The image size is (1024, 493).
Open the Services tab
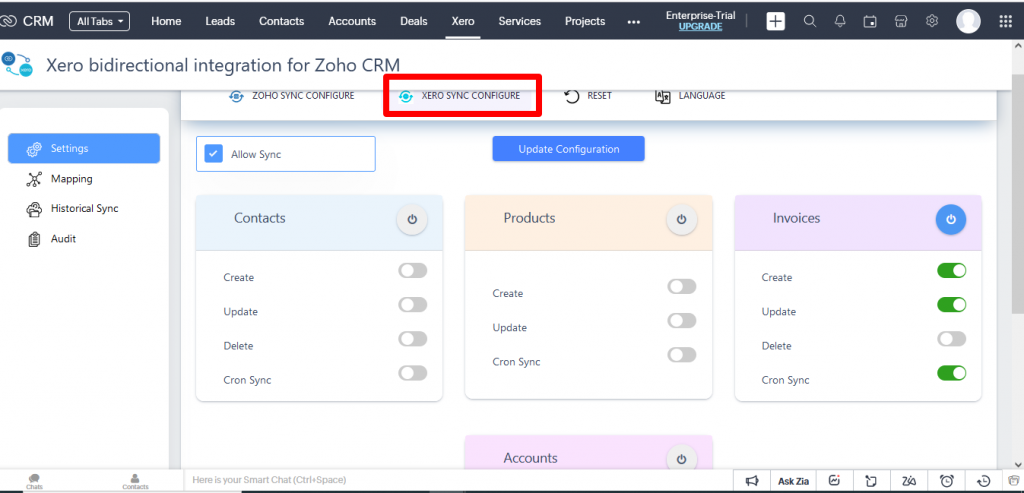coord(520,22)
